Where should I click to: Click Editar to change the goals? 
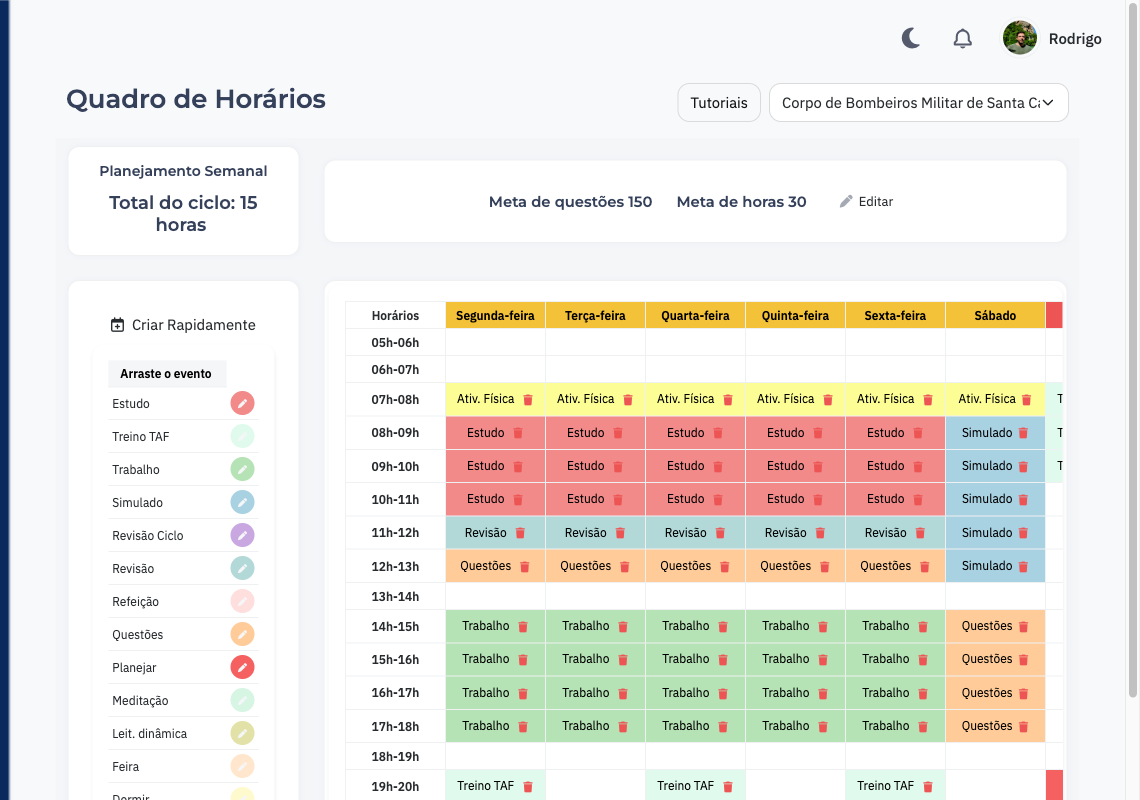coord(866,202)
